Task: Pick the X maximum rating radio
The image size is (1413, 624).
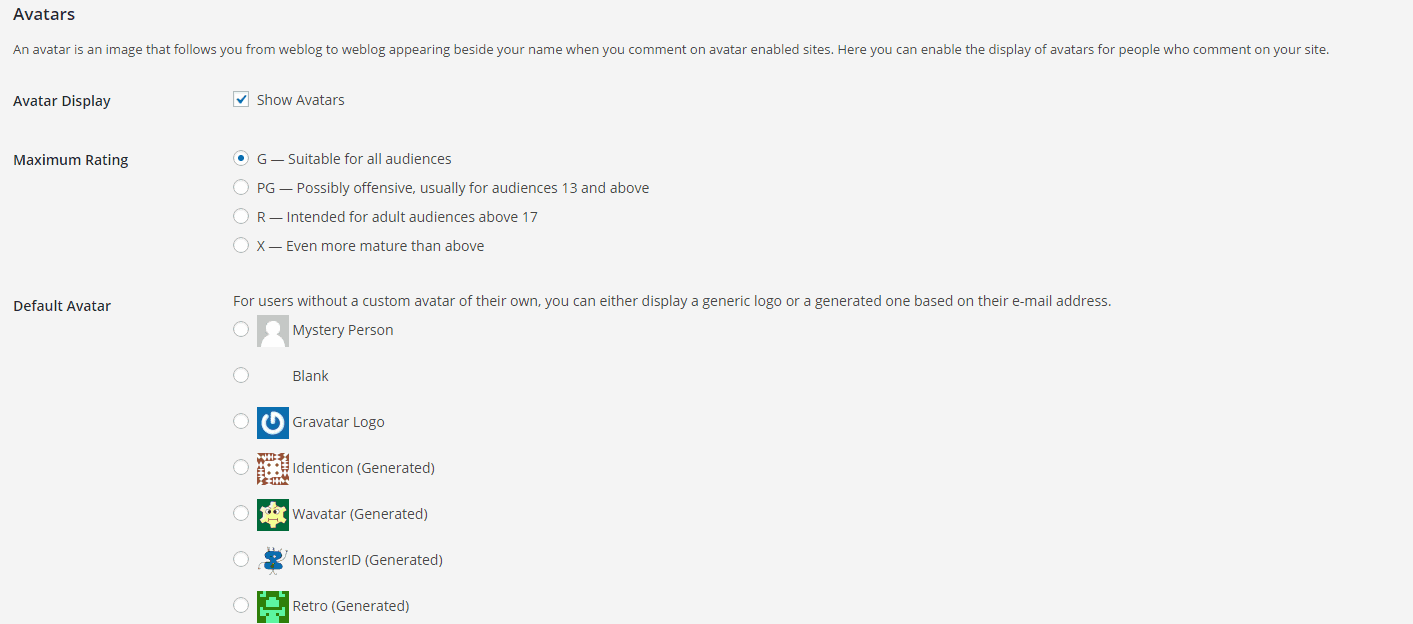Action: (241, 245)
